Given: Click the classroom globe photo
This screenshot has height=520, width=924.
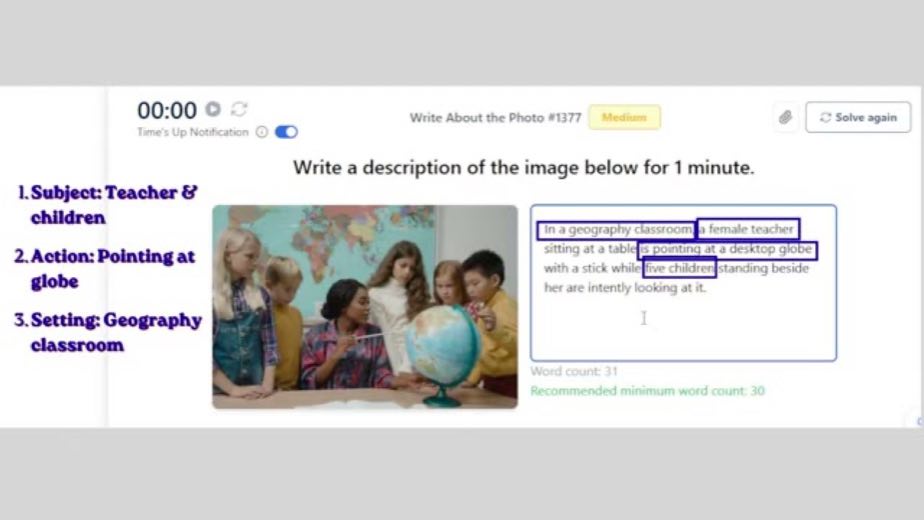Looking at the screenshot, I should (x=365, y=307).
